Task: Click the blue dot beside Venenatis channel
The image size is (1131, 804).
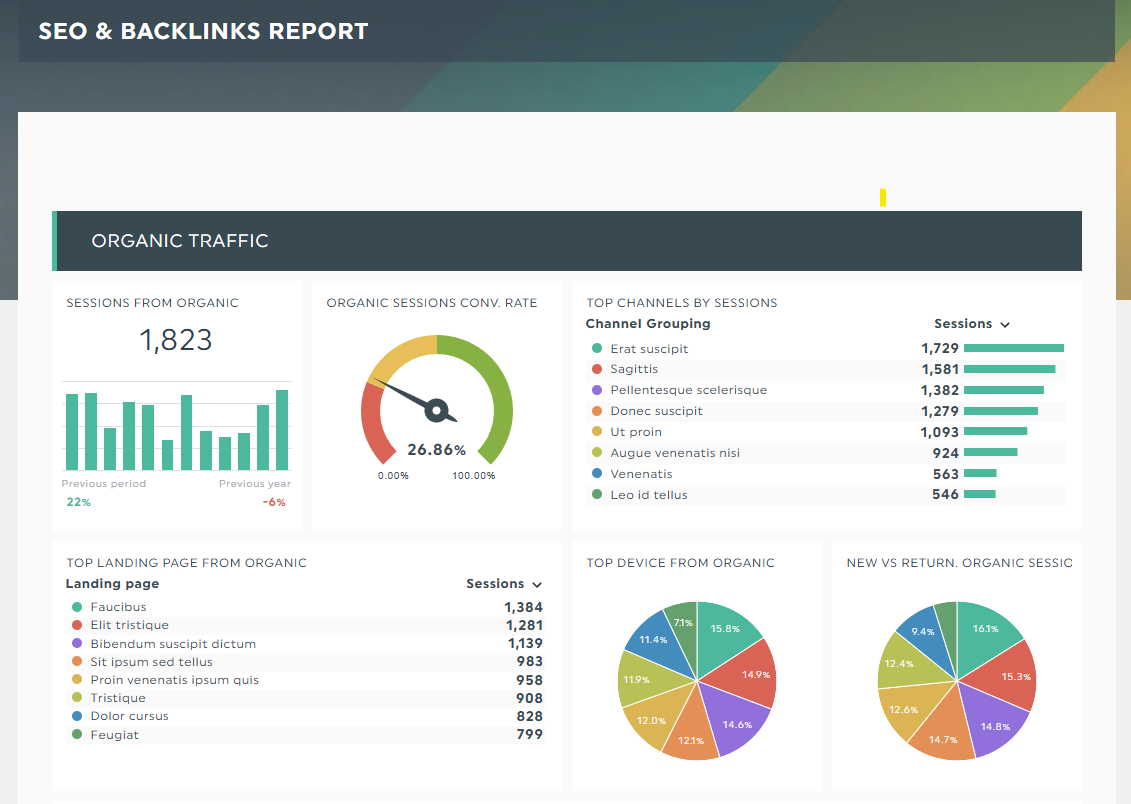Action: [x=597, y=474]
